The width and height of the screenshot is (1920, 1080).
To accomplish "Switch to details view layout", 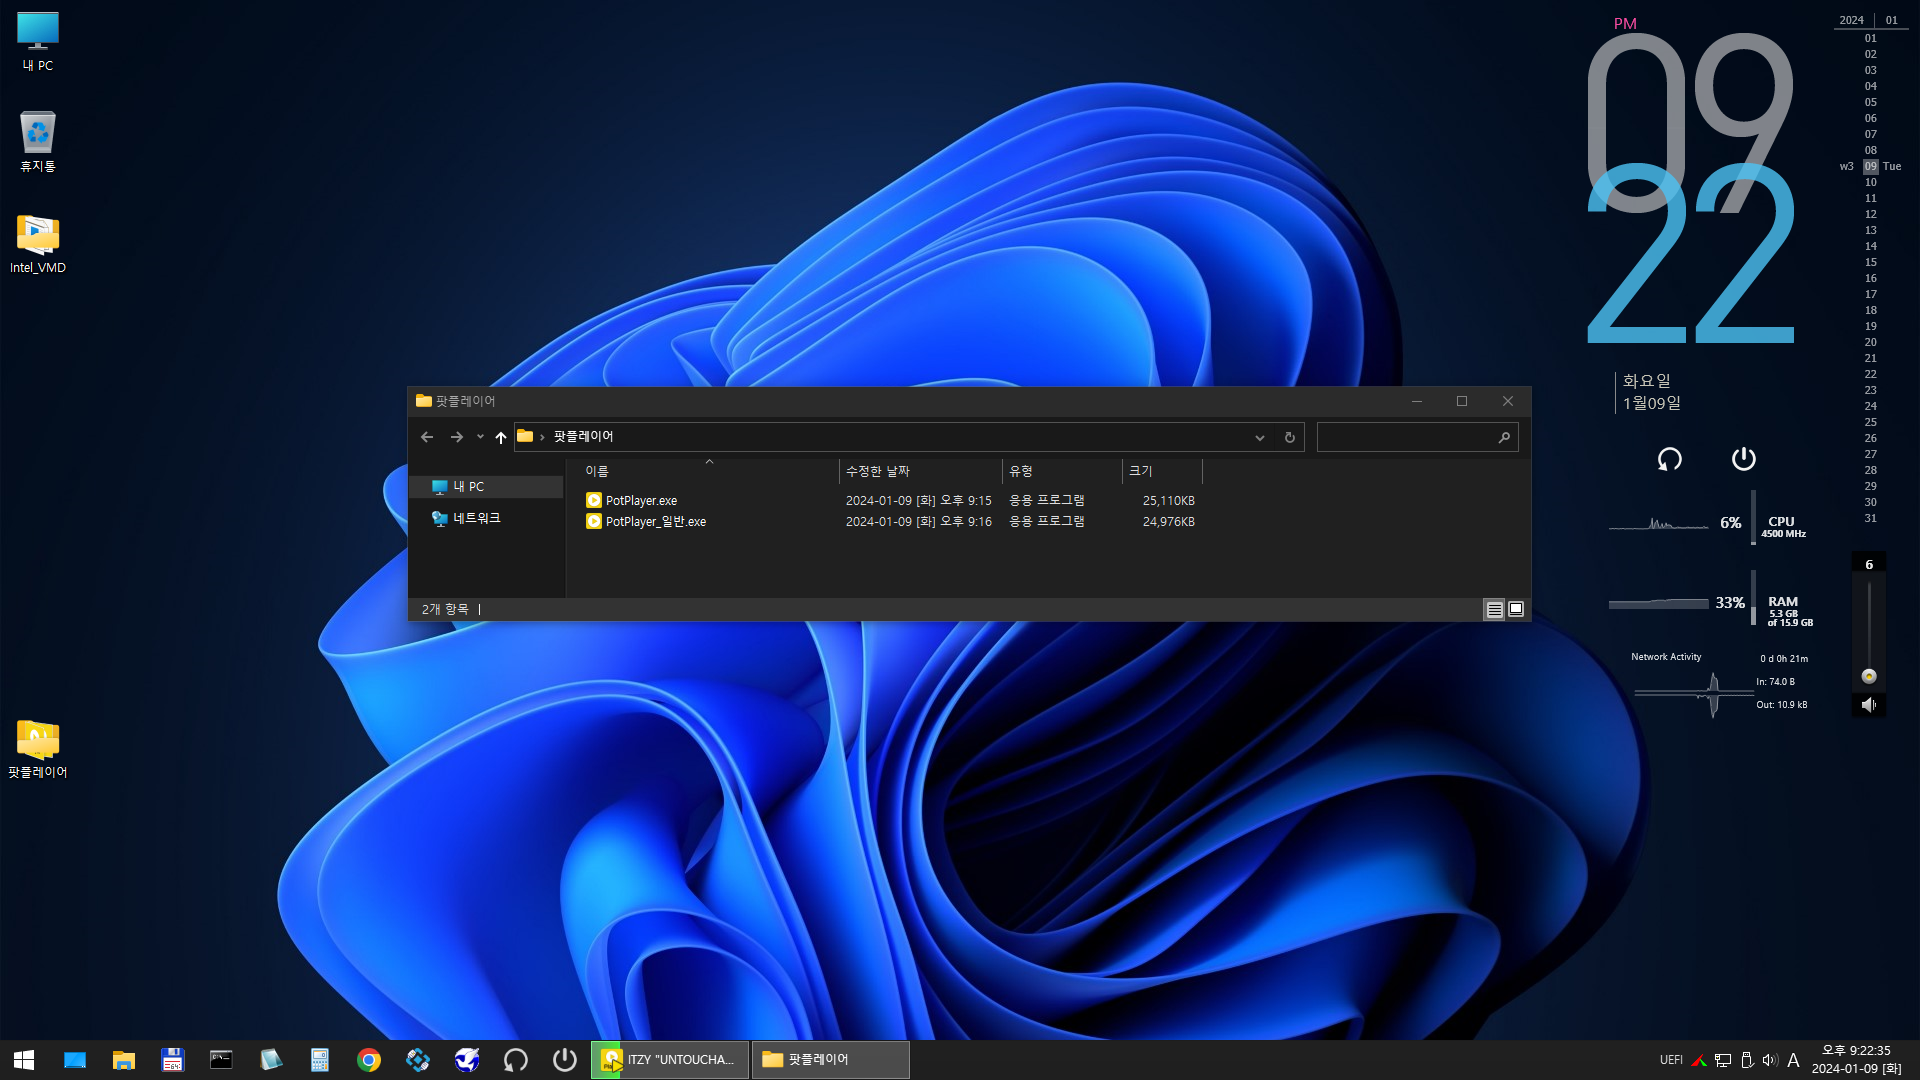I will [x=1494, y=609].
